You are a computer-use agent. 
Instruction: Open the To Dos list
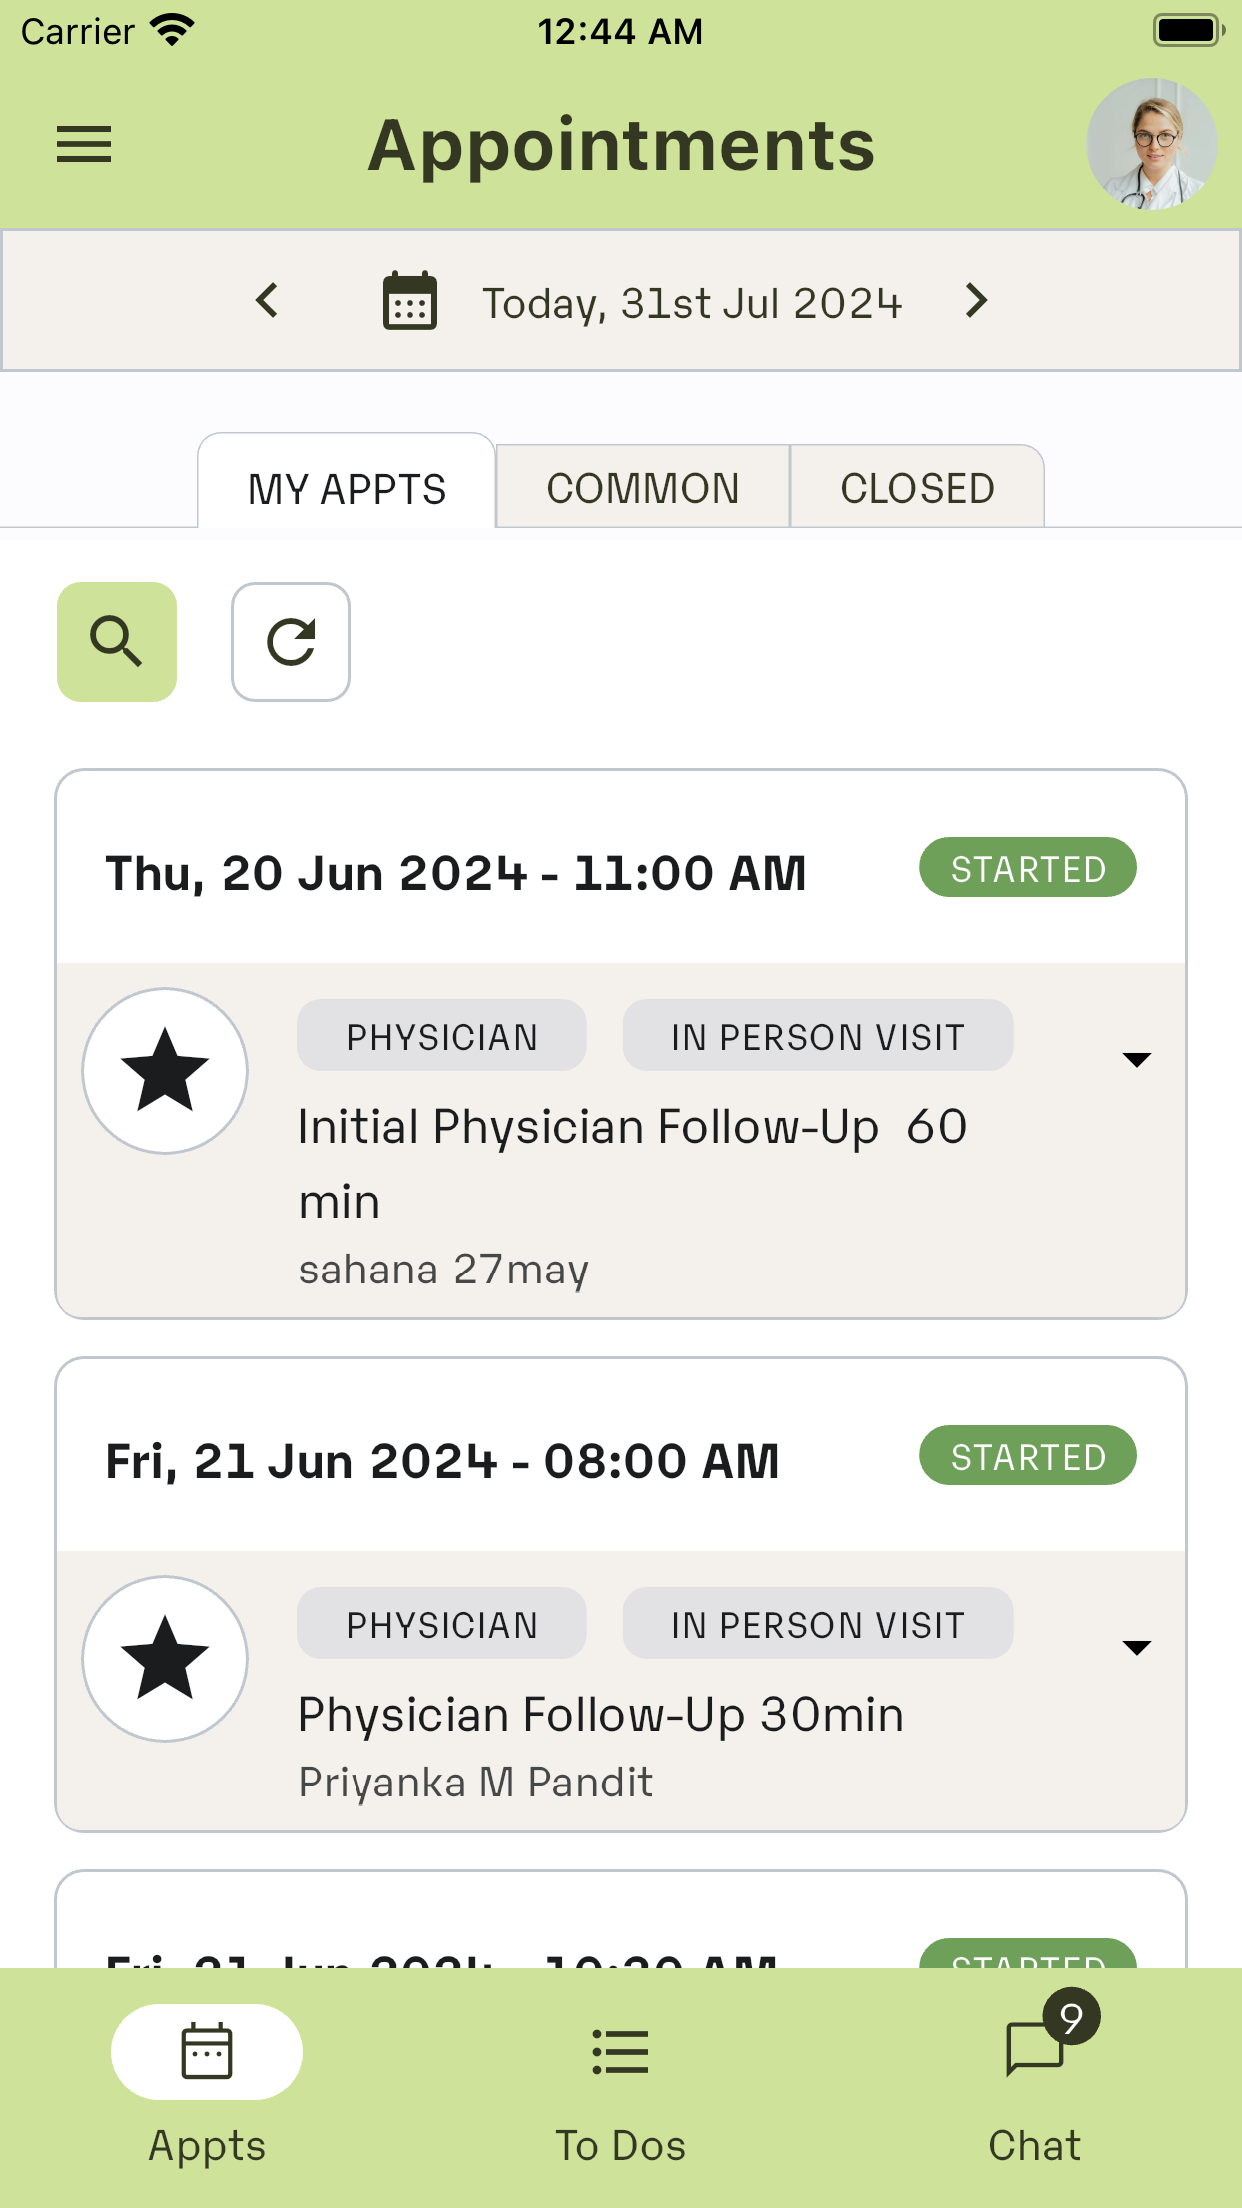[x=621, y=2088]
